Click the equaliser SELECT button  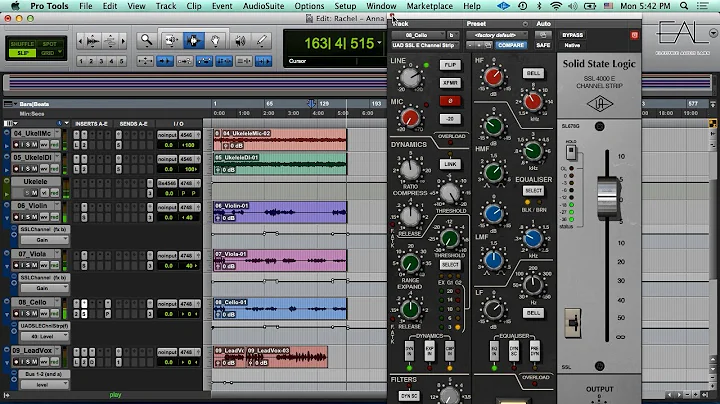533,191
